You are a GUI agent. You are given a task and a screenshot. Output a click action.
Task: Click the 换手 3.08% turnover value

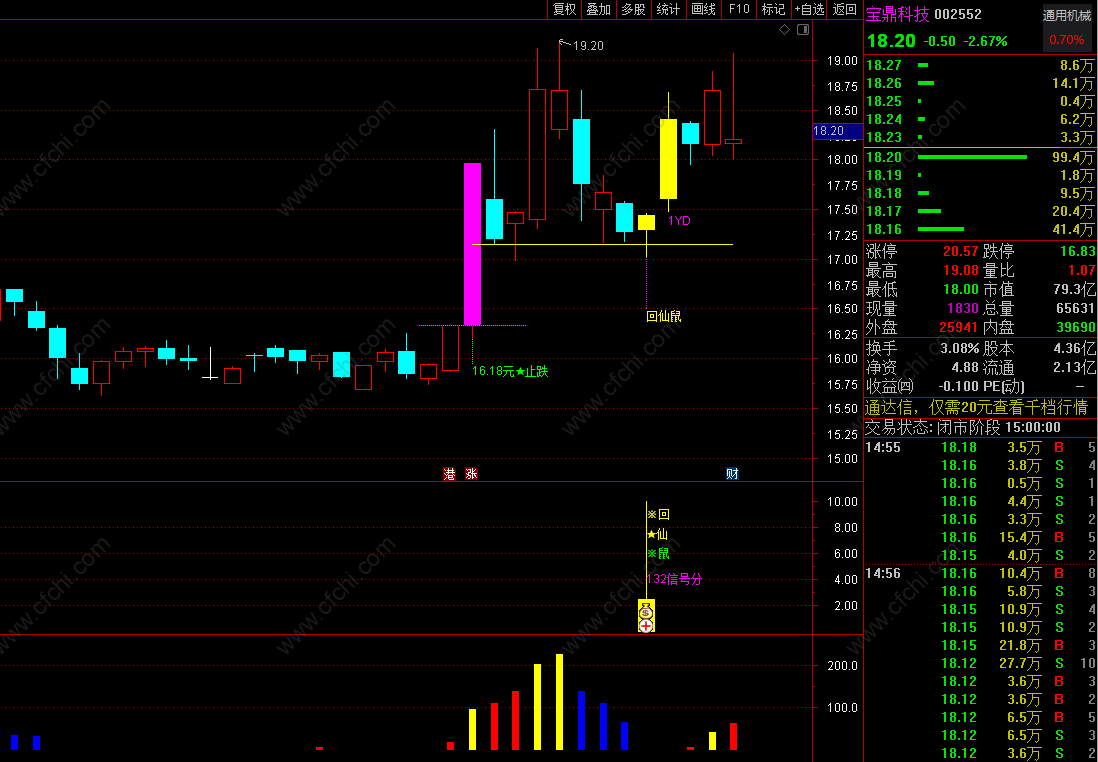(959, 348)
